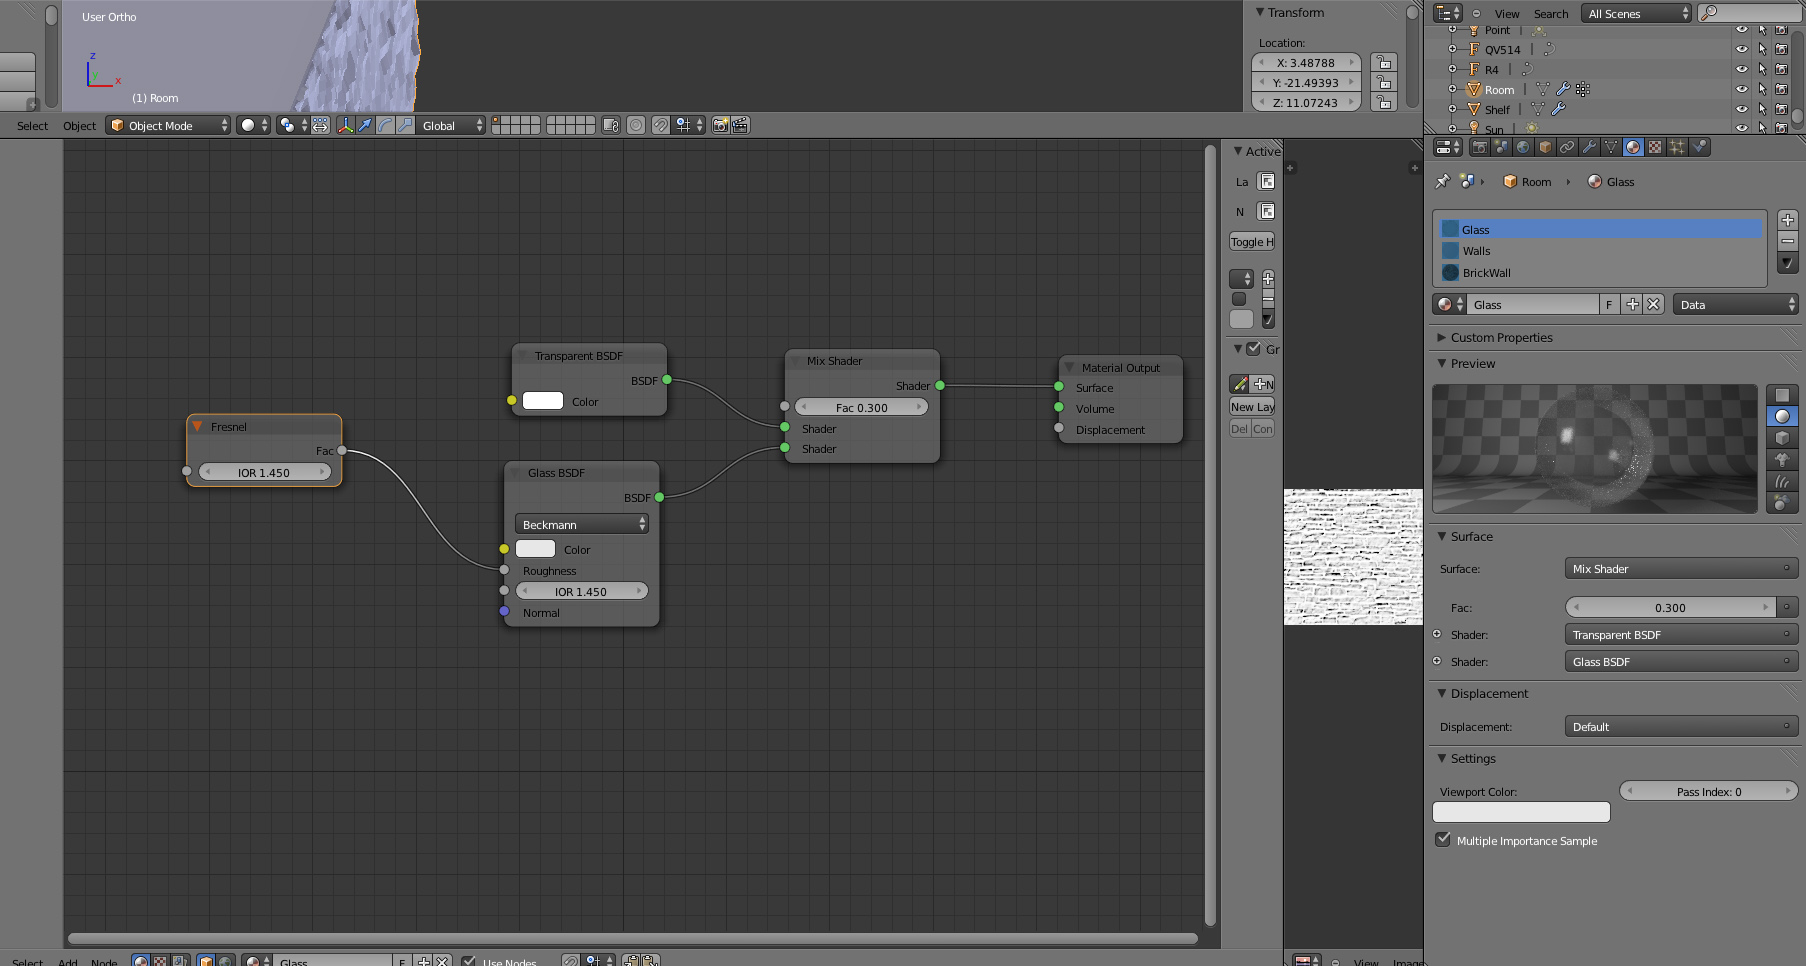Viewport: 1806px width, 966px height.
Task: Open the outliner Search menu
Action: pyautogui.click(x=1551, y=13)
